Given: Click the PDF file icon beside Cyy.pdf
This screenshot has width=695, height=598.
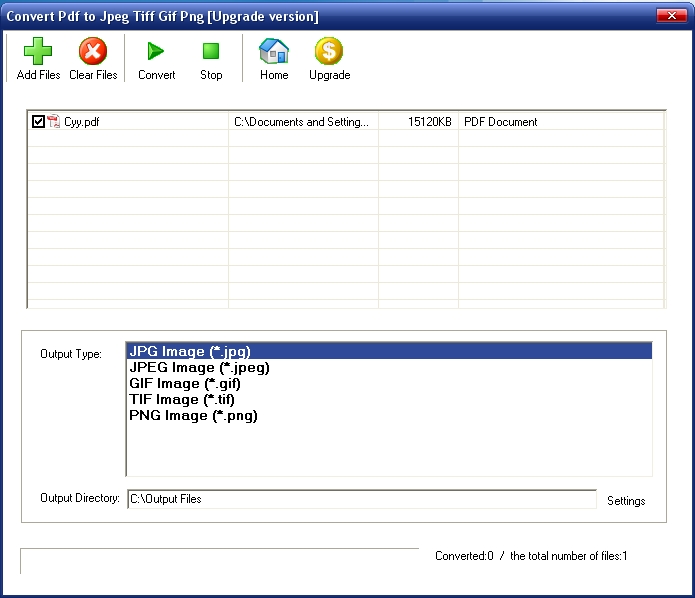Looking at the screenshot, I should [54, 121].
